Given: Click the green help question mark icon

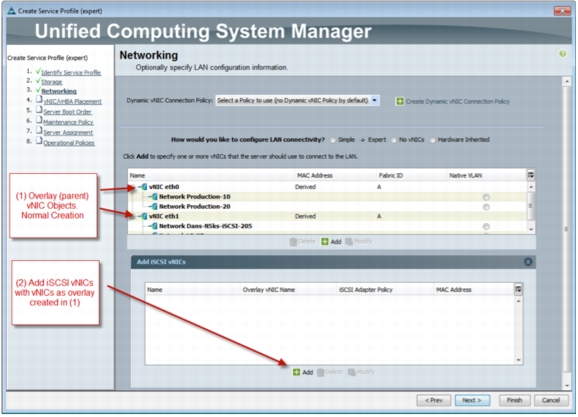Looking at the screenshot, I should click(562, 54).
